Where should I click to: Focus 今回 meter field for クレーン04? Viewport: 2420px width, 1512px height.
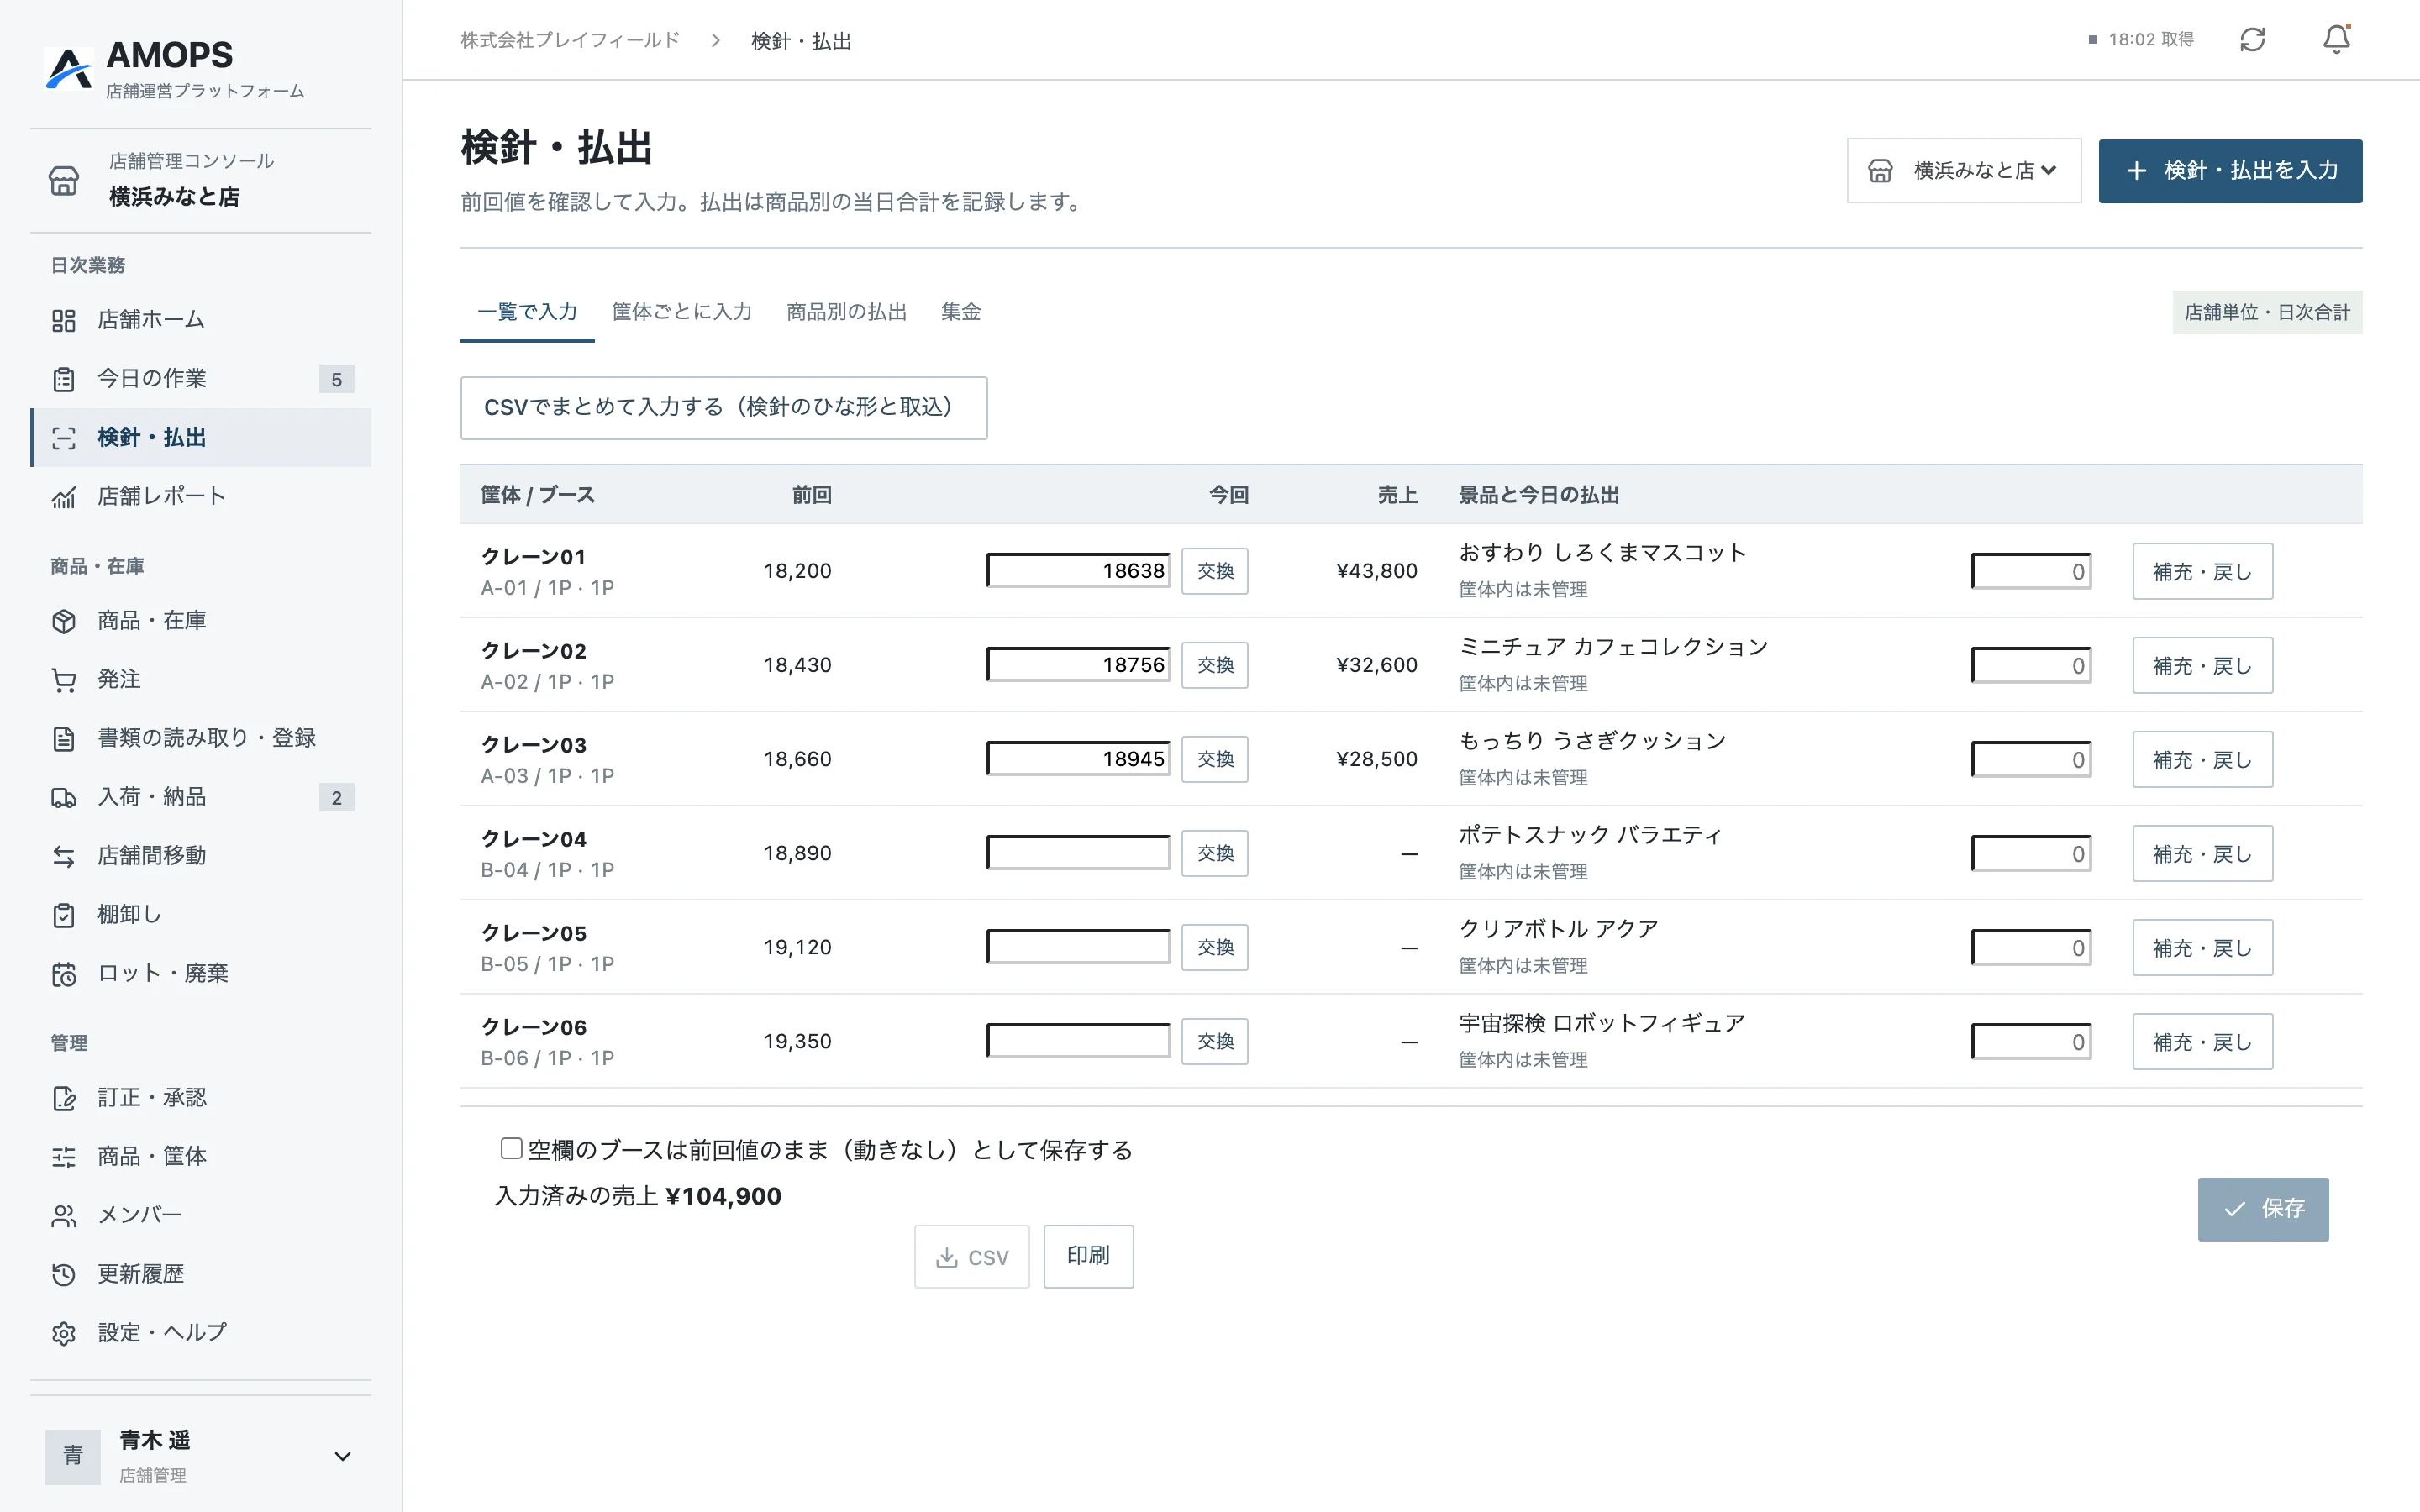coord(1078,853)
